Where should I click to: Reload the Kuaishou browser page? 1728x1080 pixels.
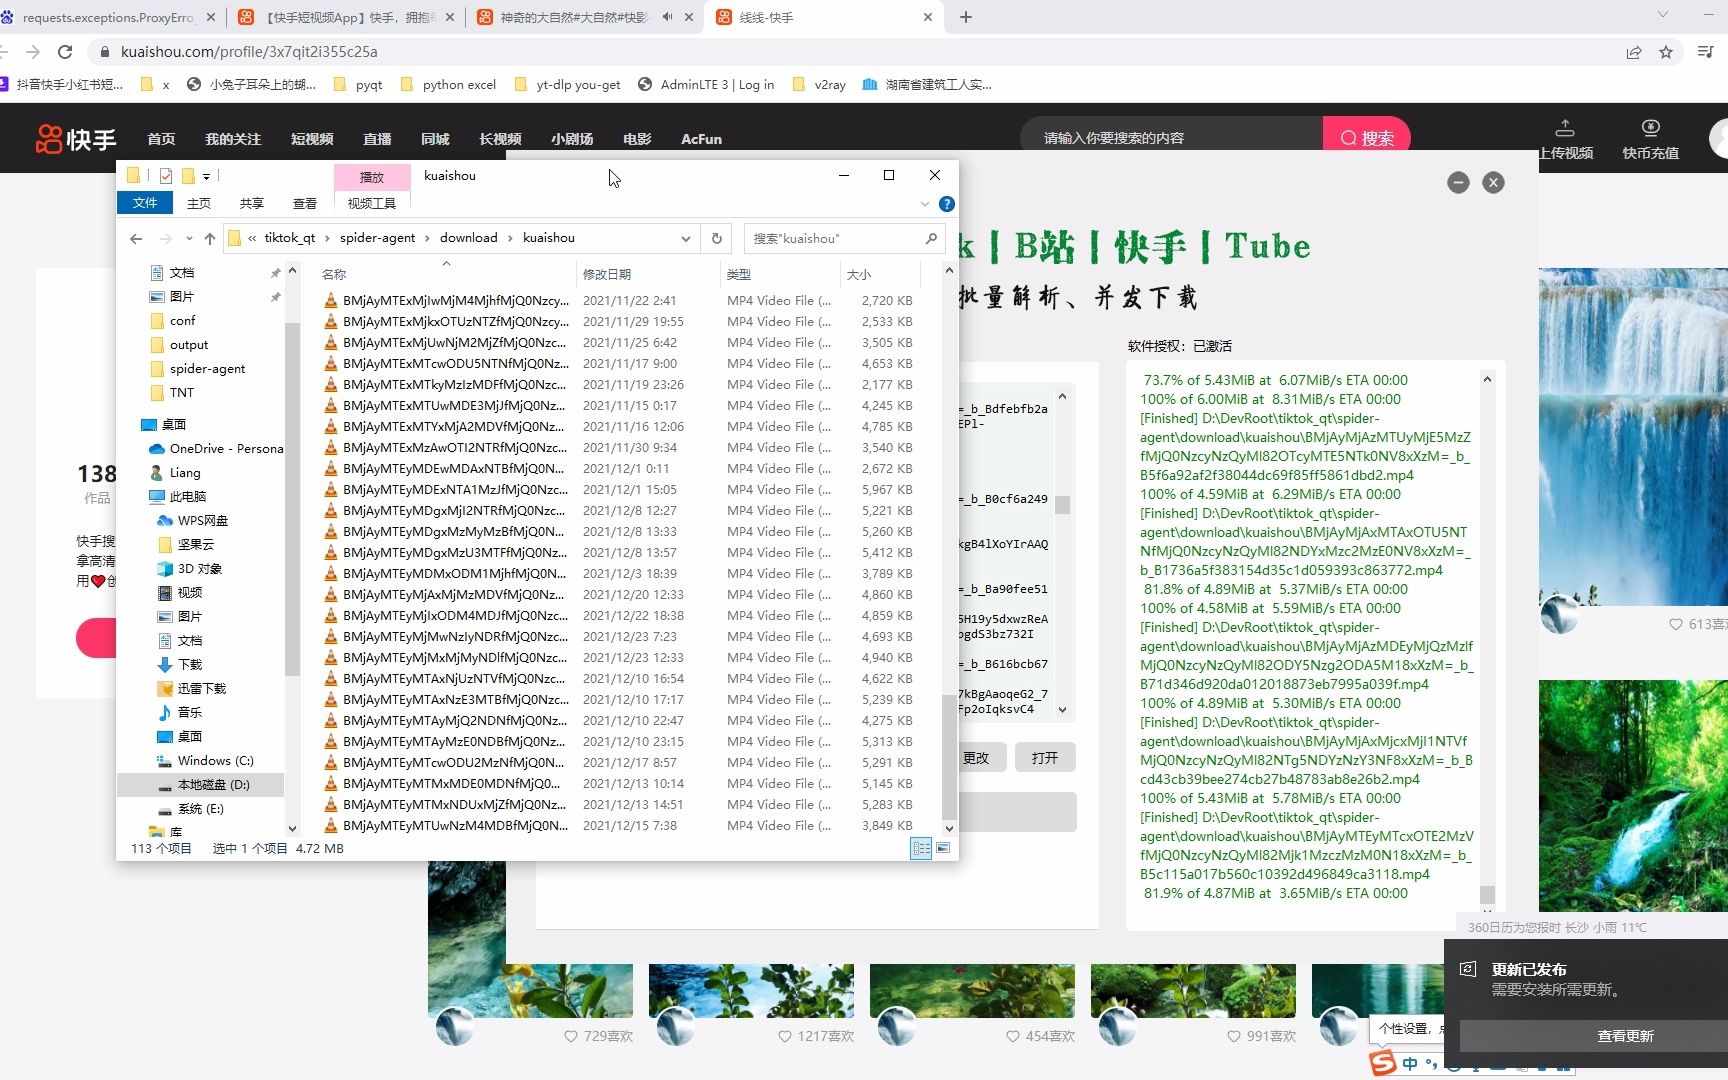[x=65, y=52]
